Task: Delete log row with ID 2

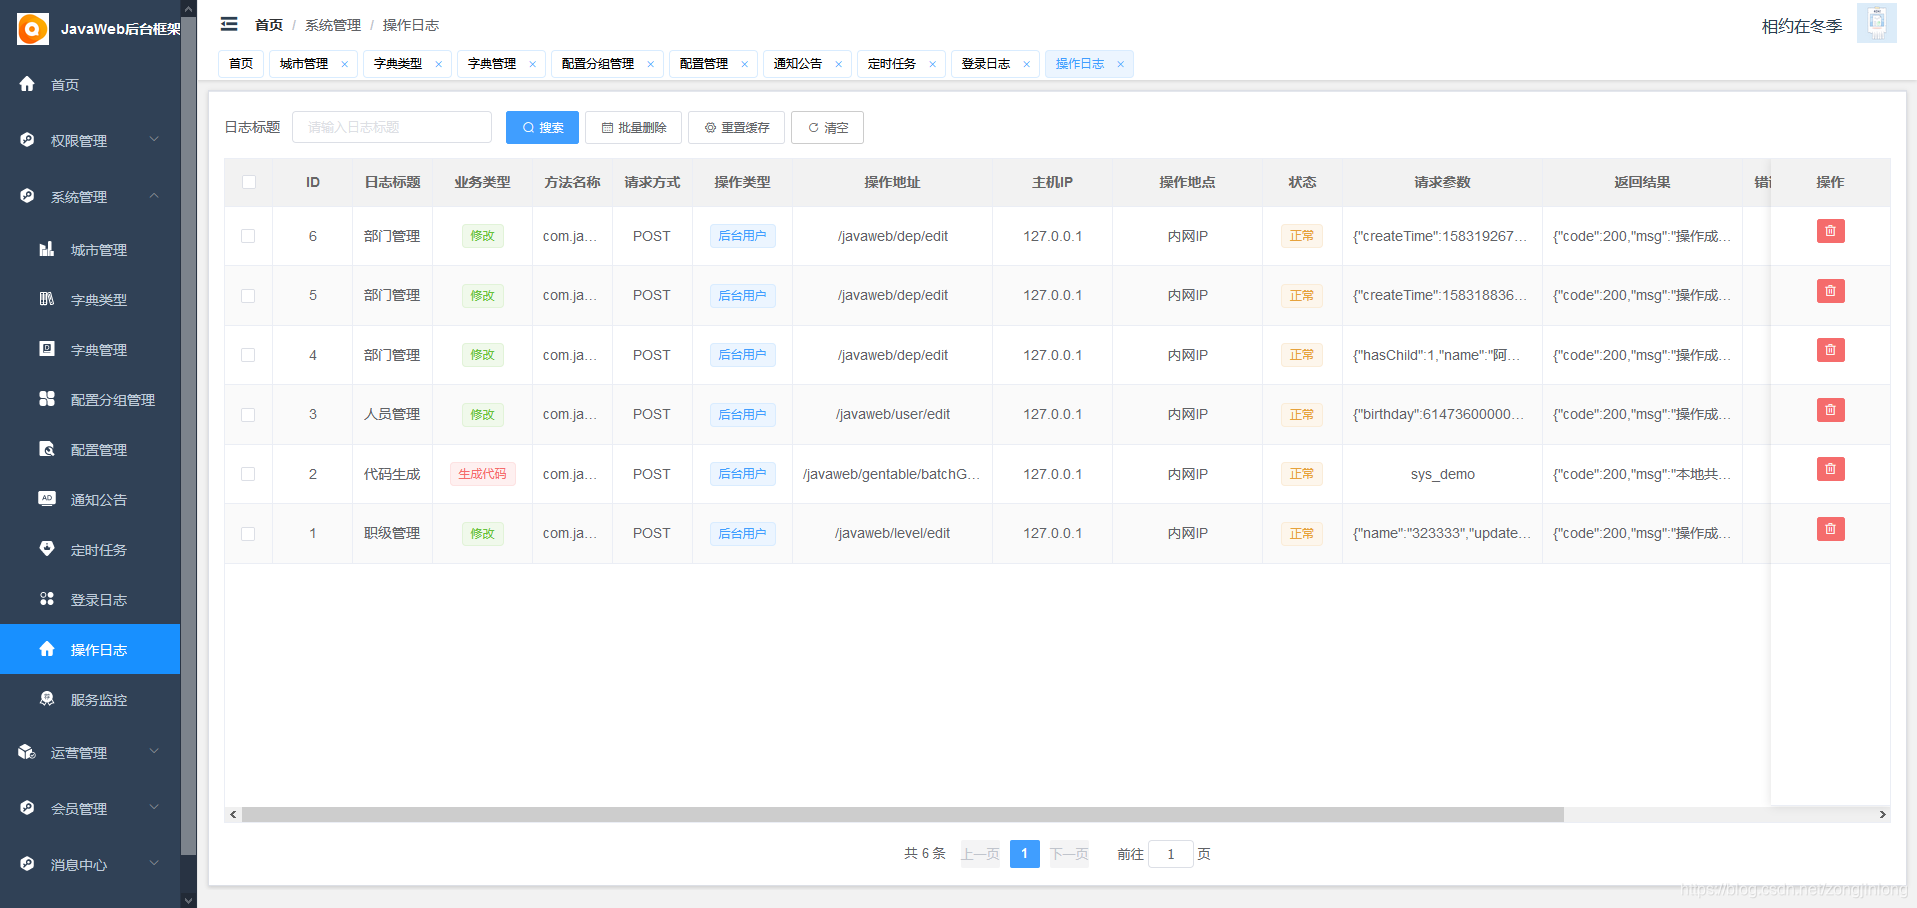Action: 1830,469
